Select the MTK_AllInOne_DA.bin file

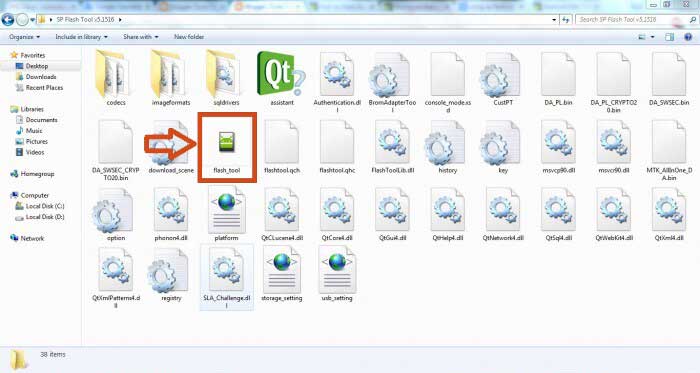point(669,150)
